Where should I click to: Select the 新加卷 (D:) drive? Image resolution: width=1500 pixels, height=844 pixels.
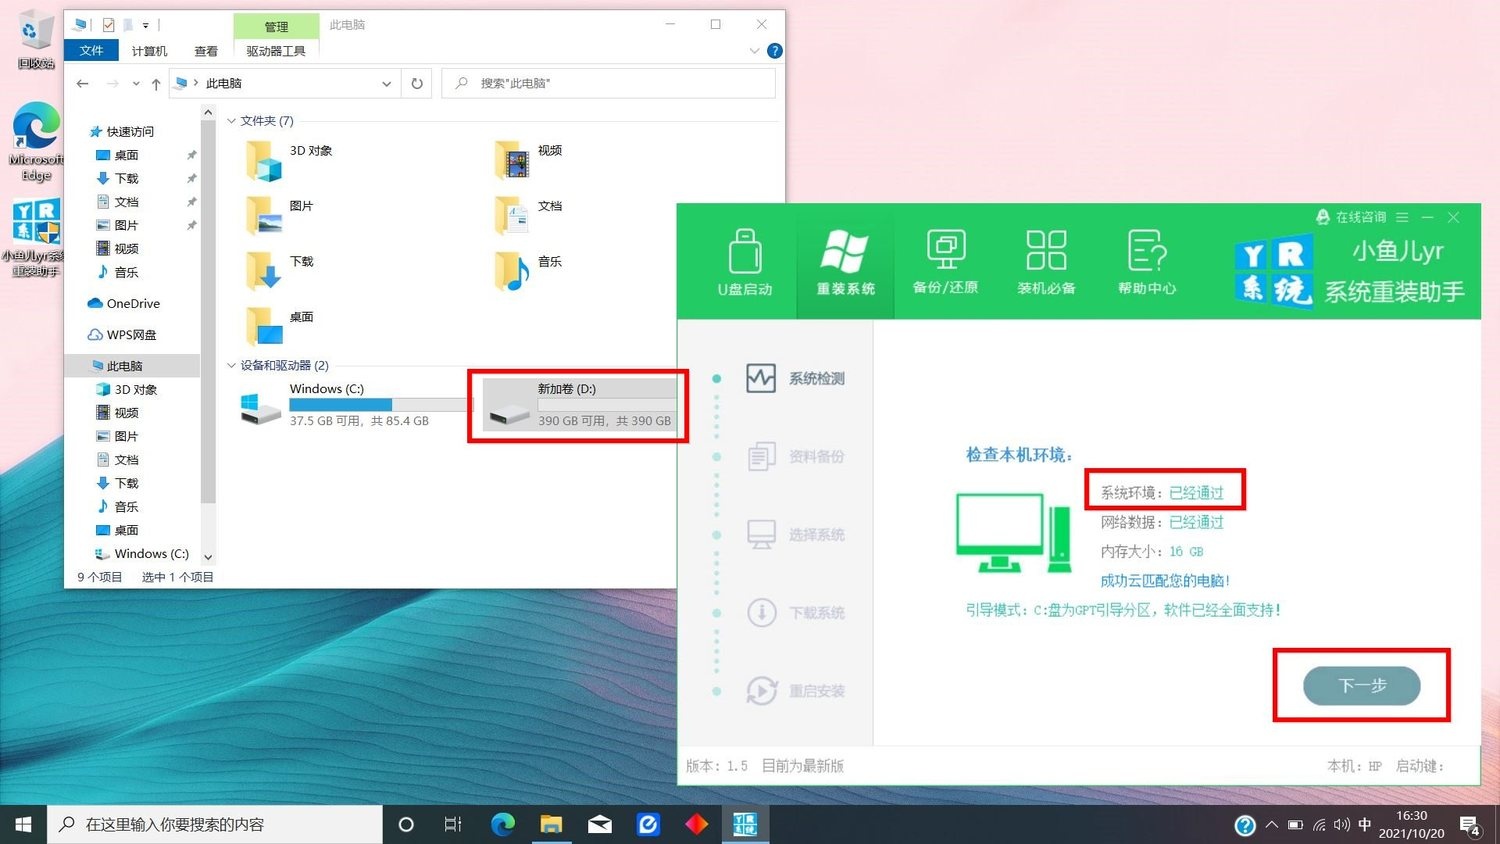pos(578,405)
